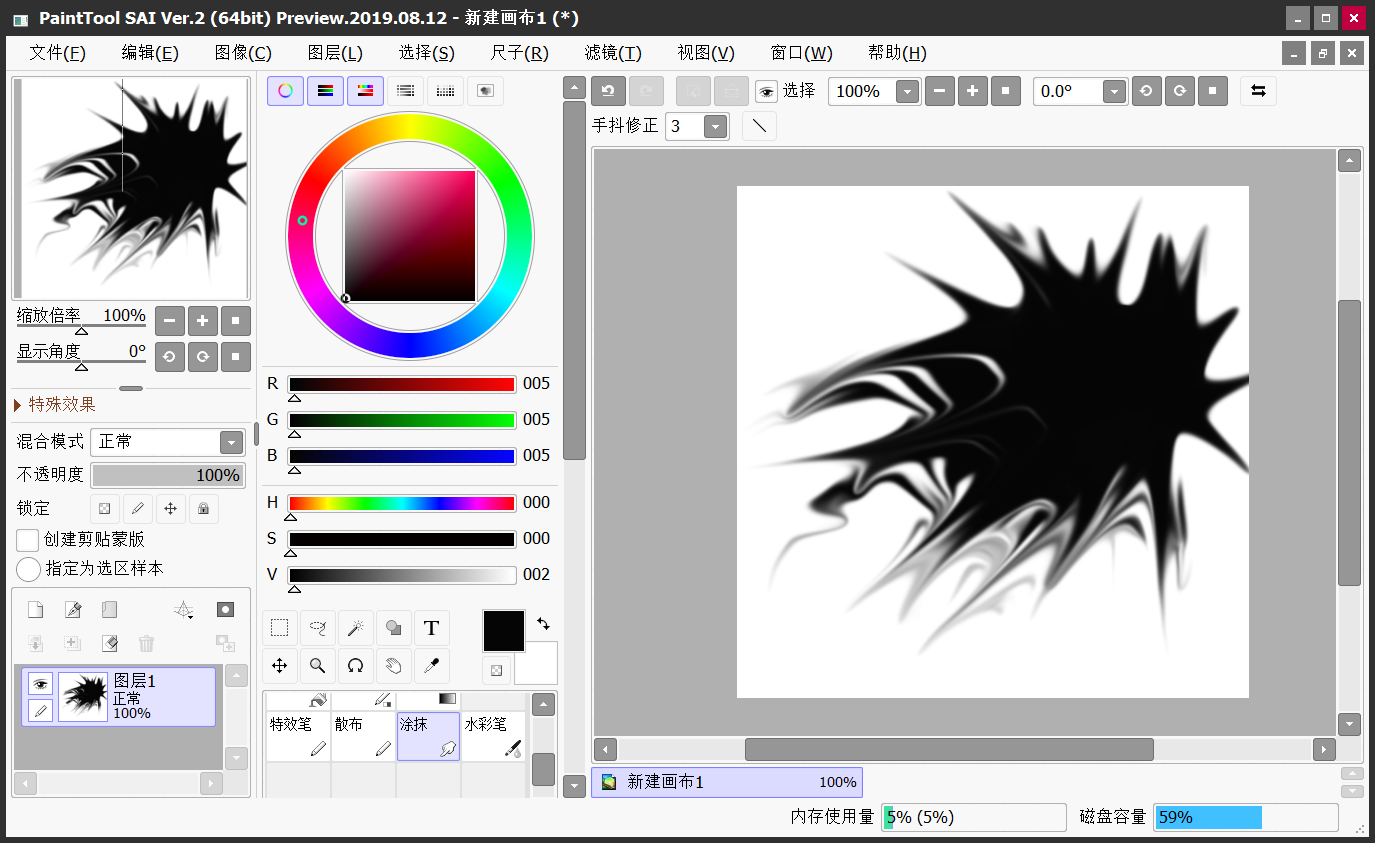Choose the 散布 brush
The height and width of the screenshot is (843, 1375).
[363, 736]
